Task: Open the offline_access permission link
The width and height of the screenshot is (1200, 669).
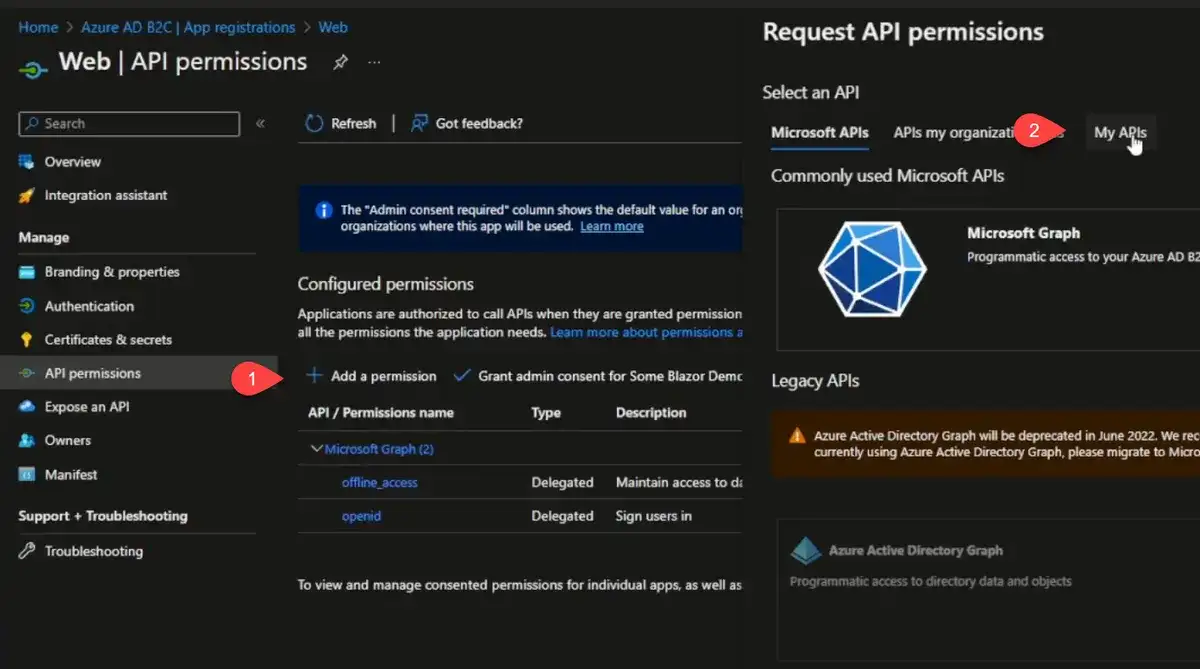Action: [379, 482]
